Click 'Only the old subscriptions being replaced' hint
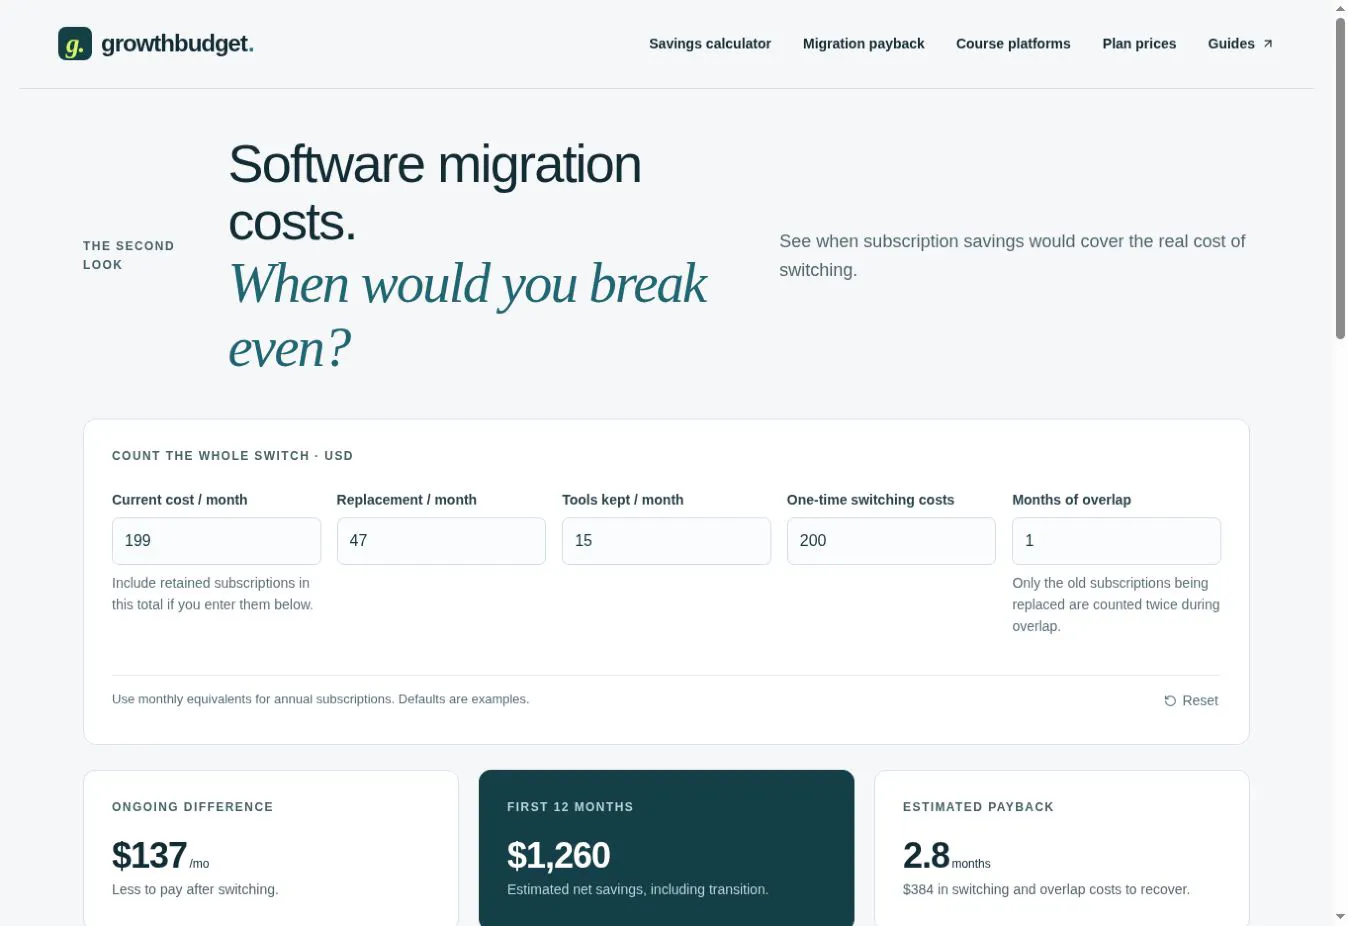1348x926 pixels. click(1116, 604)
